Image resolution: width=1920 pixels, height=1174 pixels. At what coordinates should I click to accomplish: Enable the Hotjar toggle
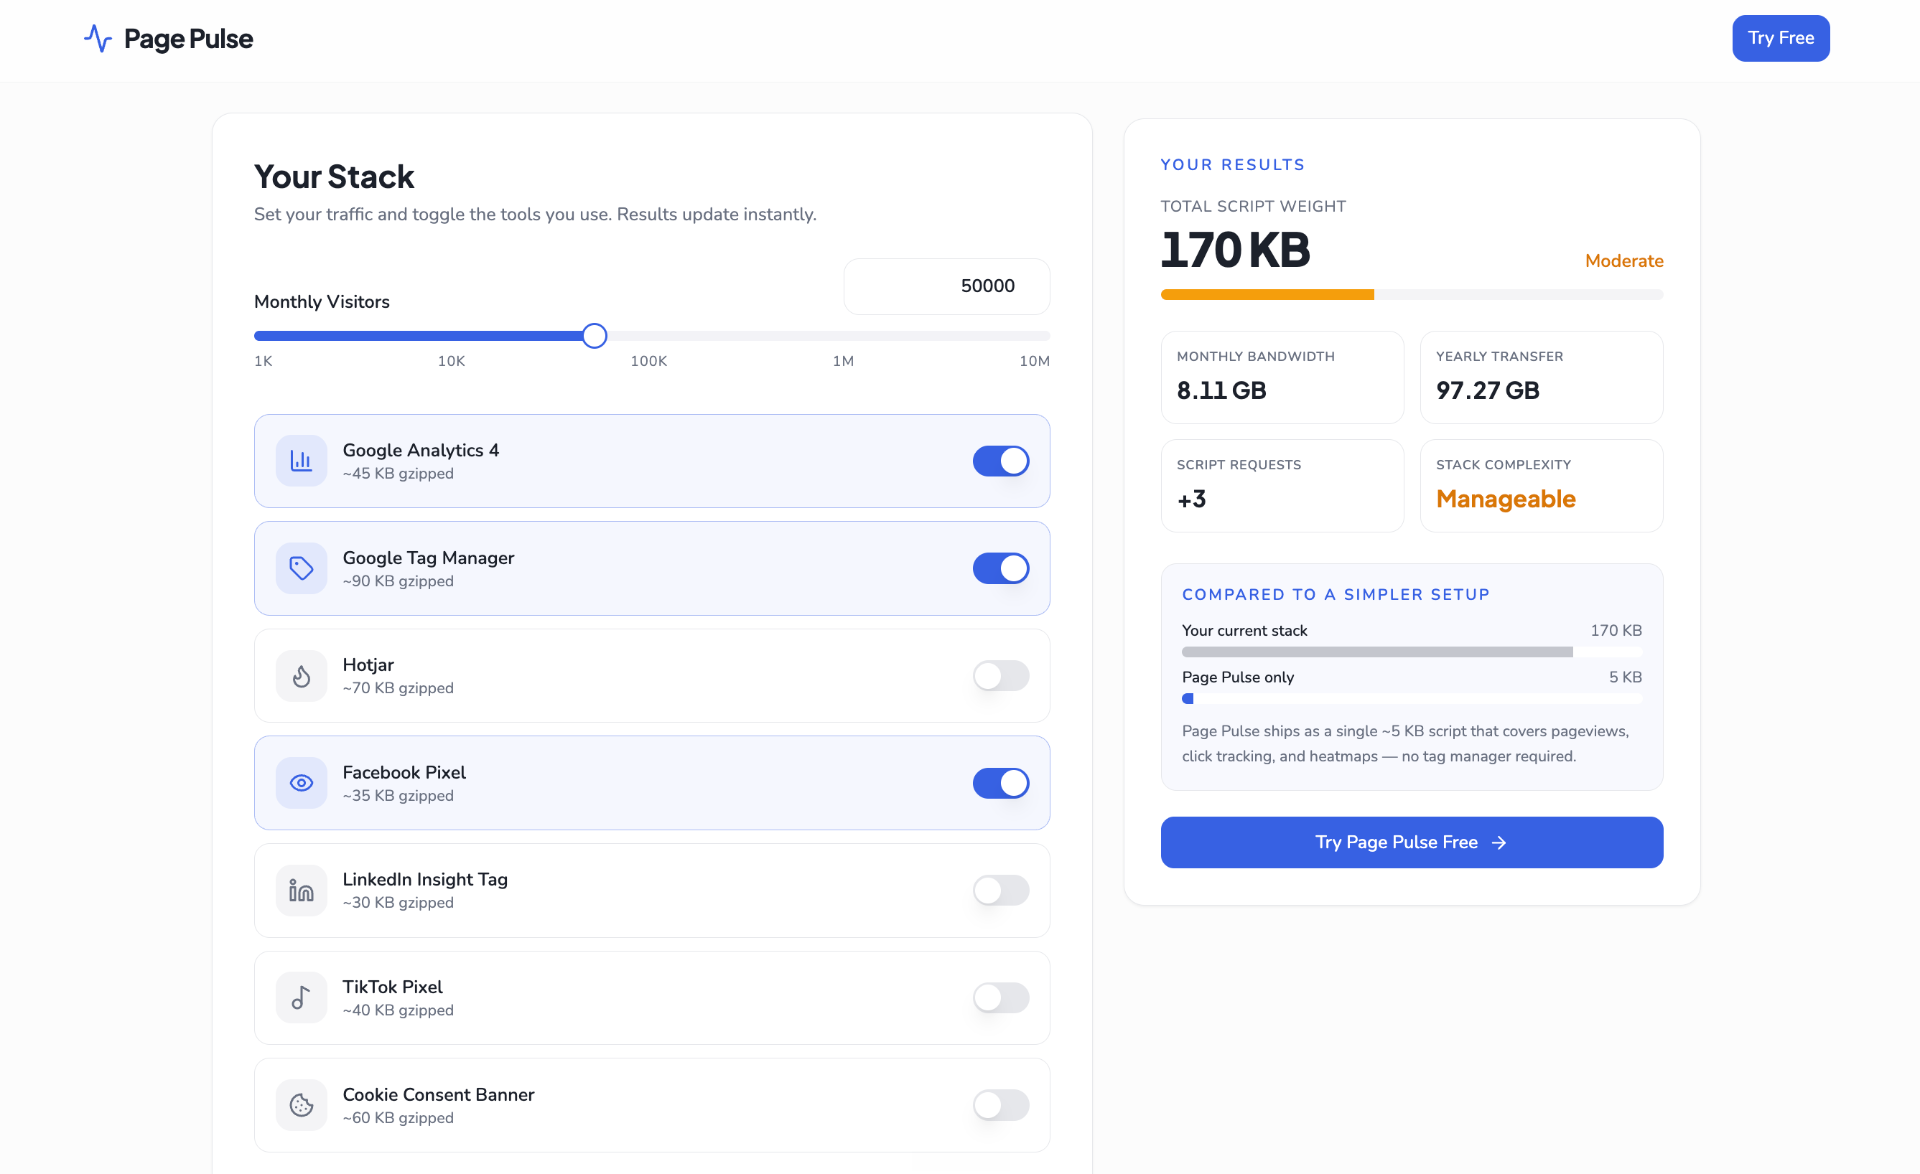click(x=1001, y=676)
